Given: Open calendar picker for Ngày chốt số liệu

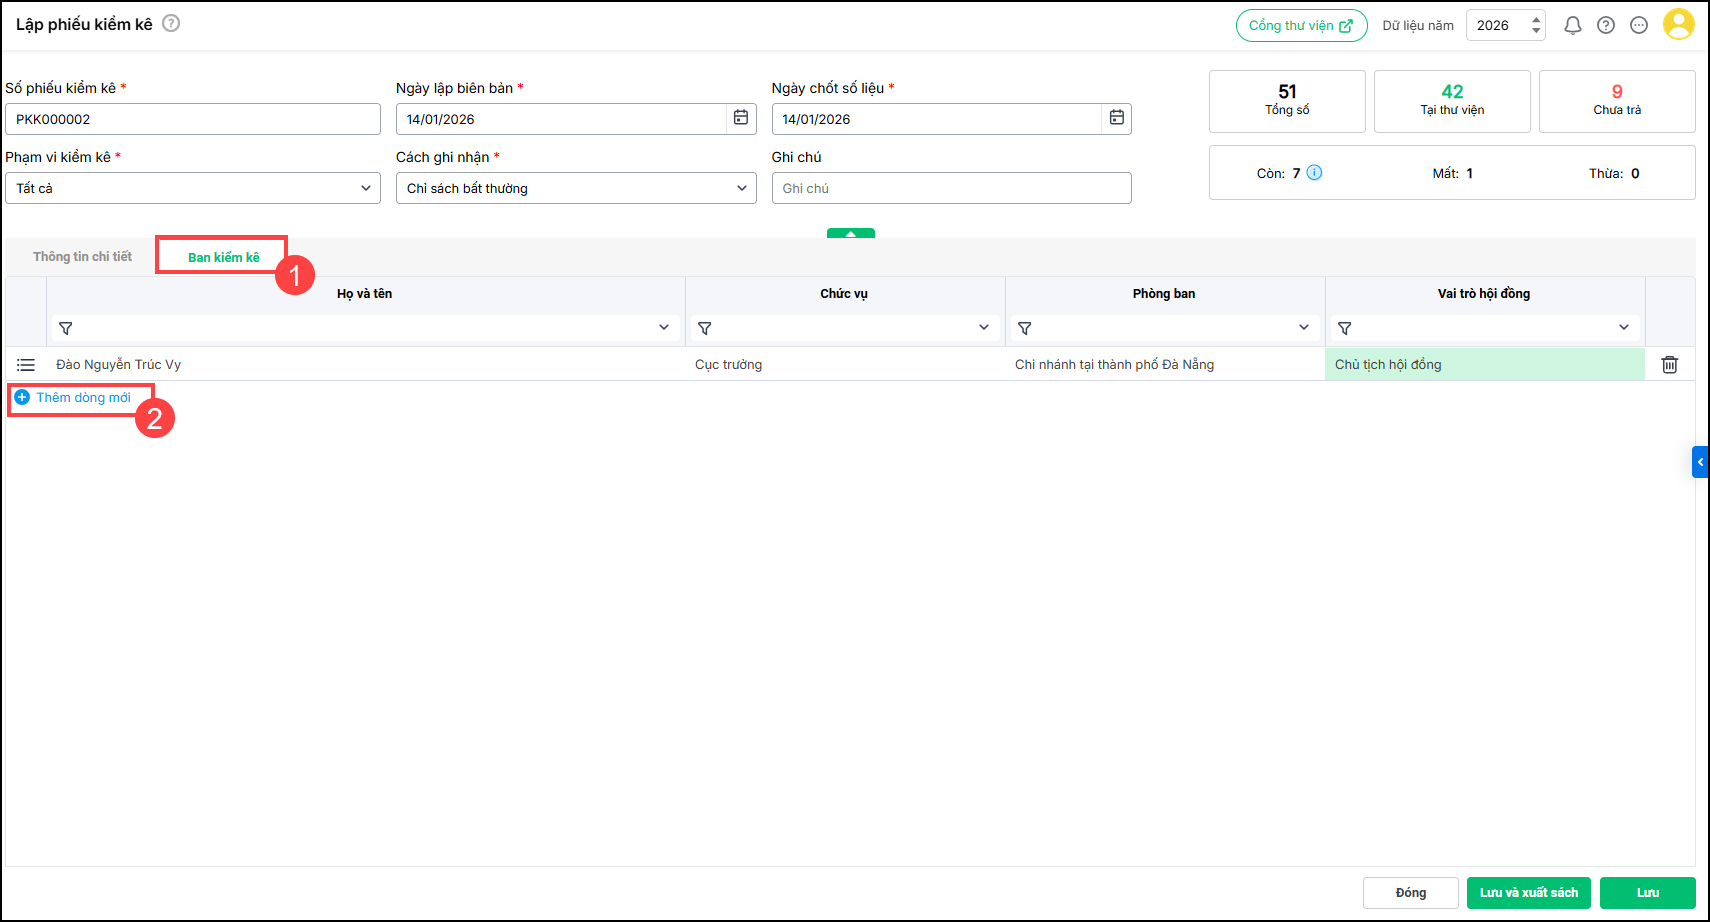Looking at the screenshot, I should tap(1117, 118).
